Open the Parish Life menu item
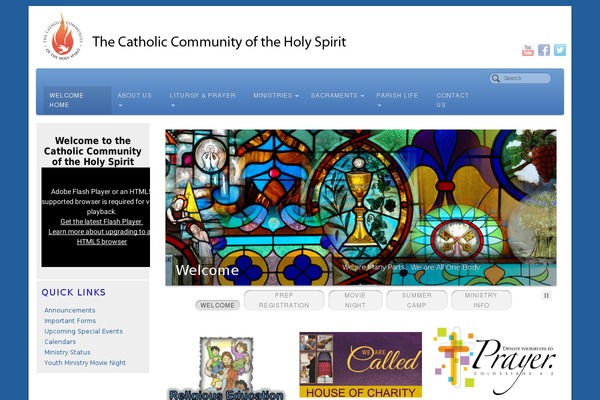Screen dimensions: 600x400 coord(397,96)
